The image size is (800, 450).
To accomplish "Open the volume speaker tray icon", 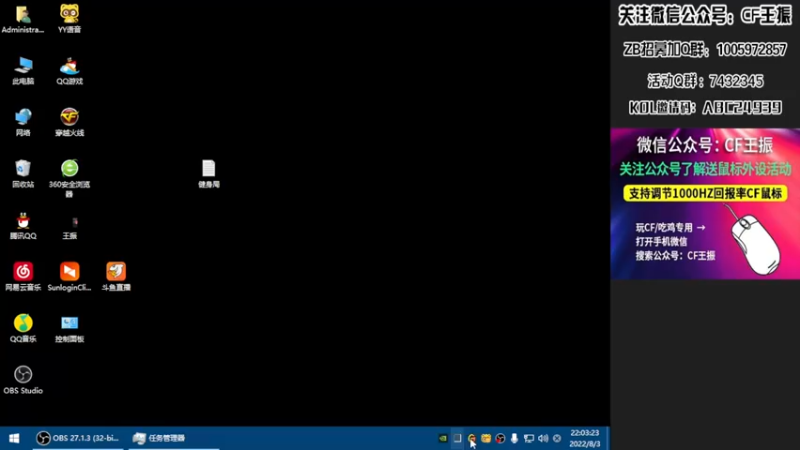I will [x=543, y=438].
